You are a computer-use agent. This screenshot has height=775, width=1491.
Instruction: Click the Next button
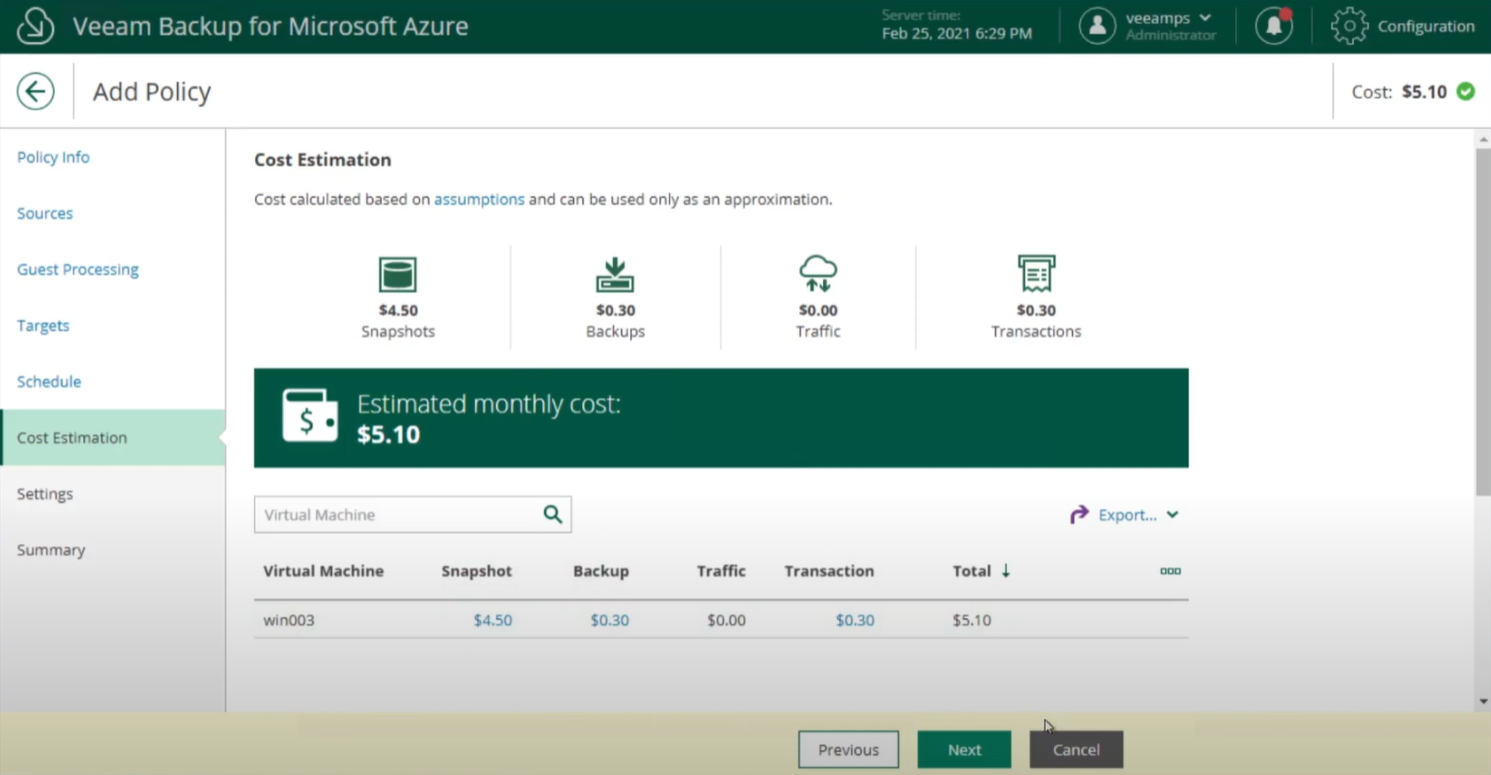964,750
